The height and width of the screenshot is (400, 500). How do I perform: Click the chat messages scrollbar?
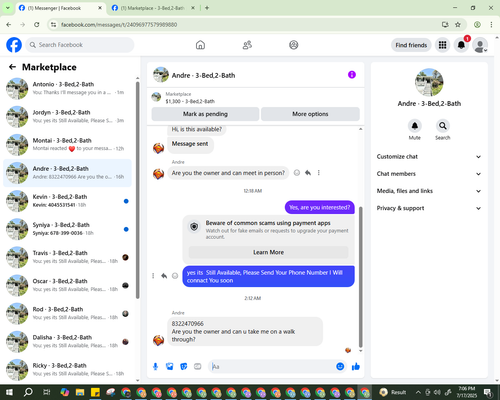coord(360,277)
